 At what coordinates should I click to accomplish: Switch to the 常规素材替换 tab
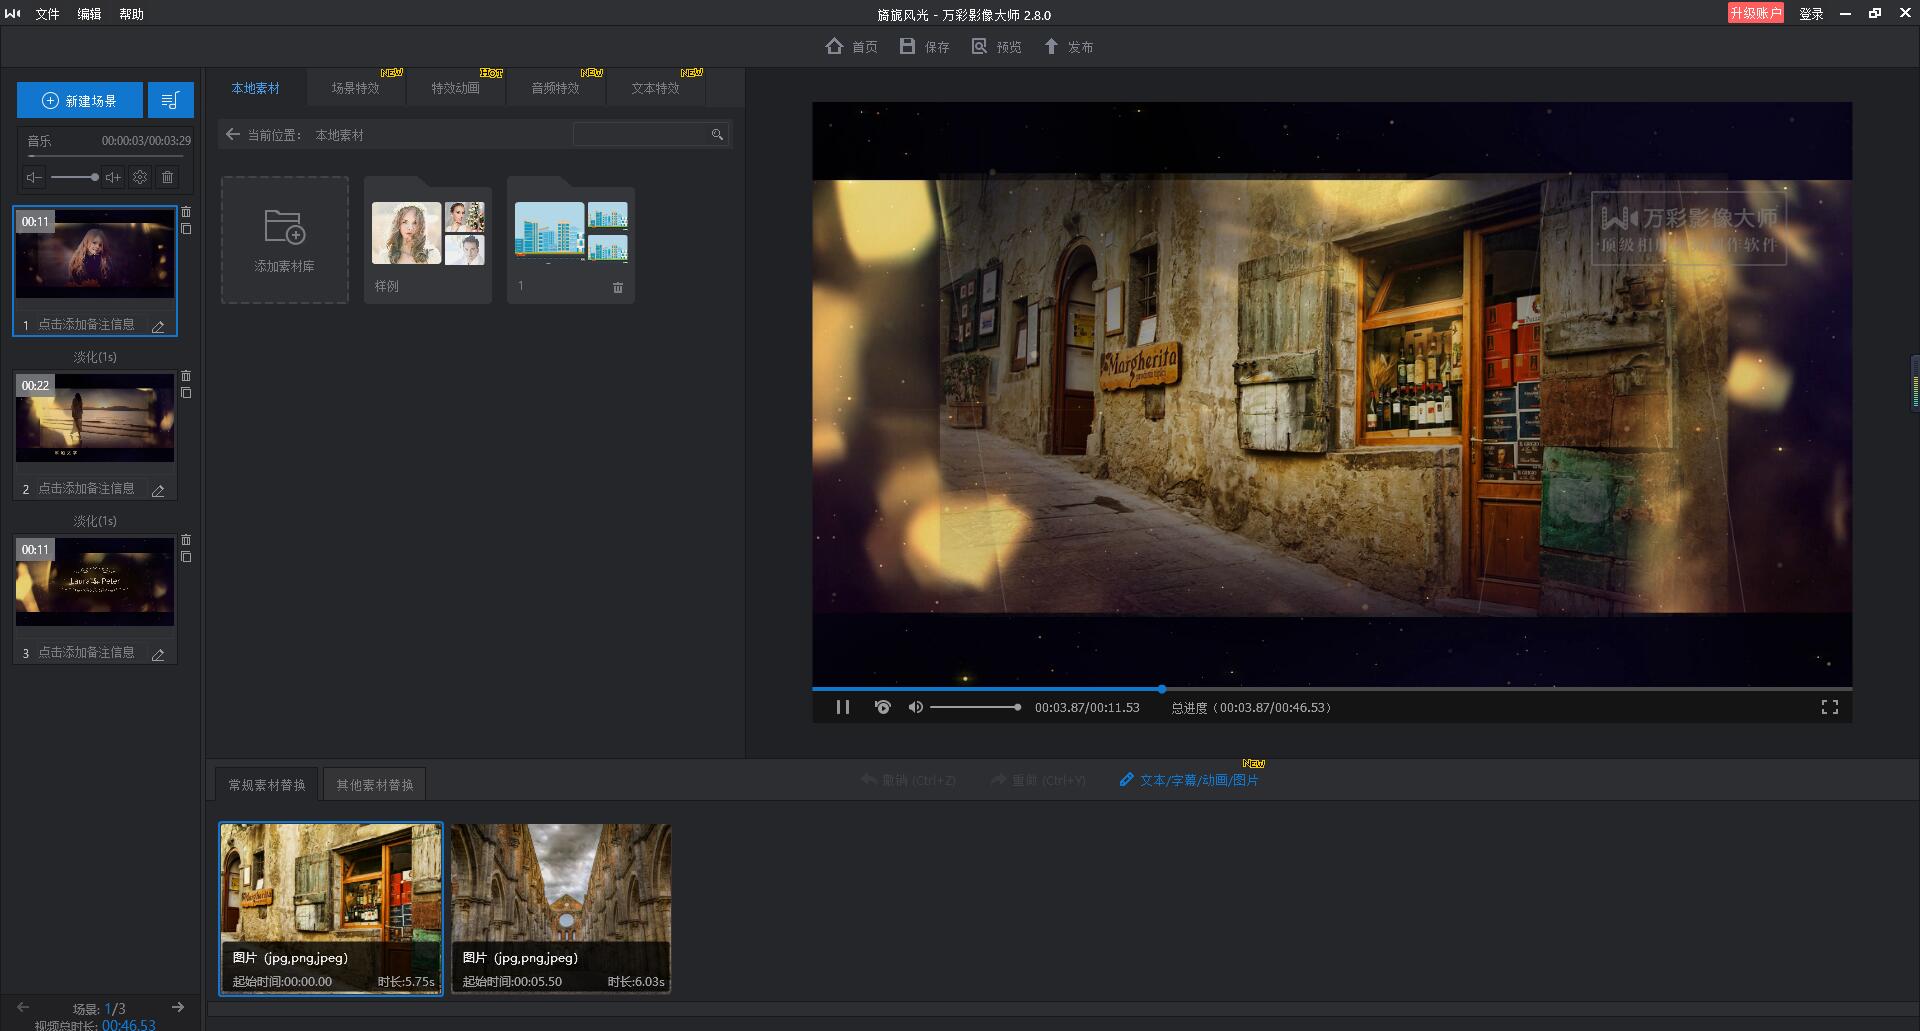point(267,785)
